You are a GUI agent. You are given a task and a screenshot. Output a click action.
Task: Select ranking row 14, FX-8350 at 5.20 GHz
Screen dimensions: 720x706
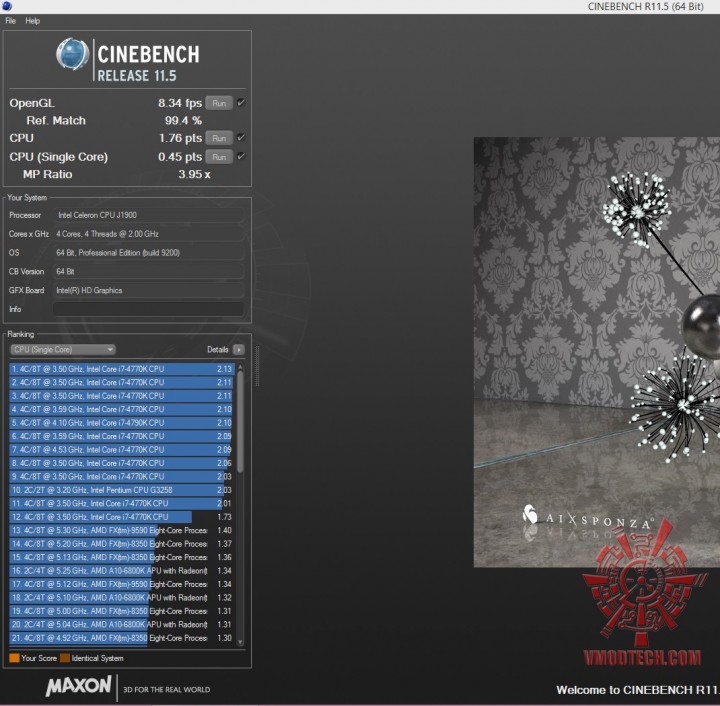point(122,544)
